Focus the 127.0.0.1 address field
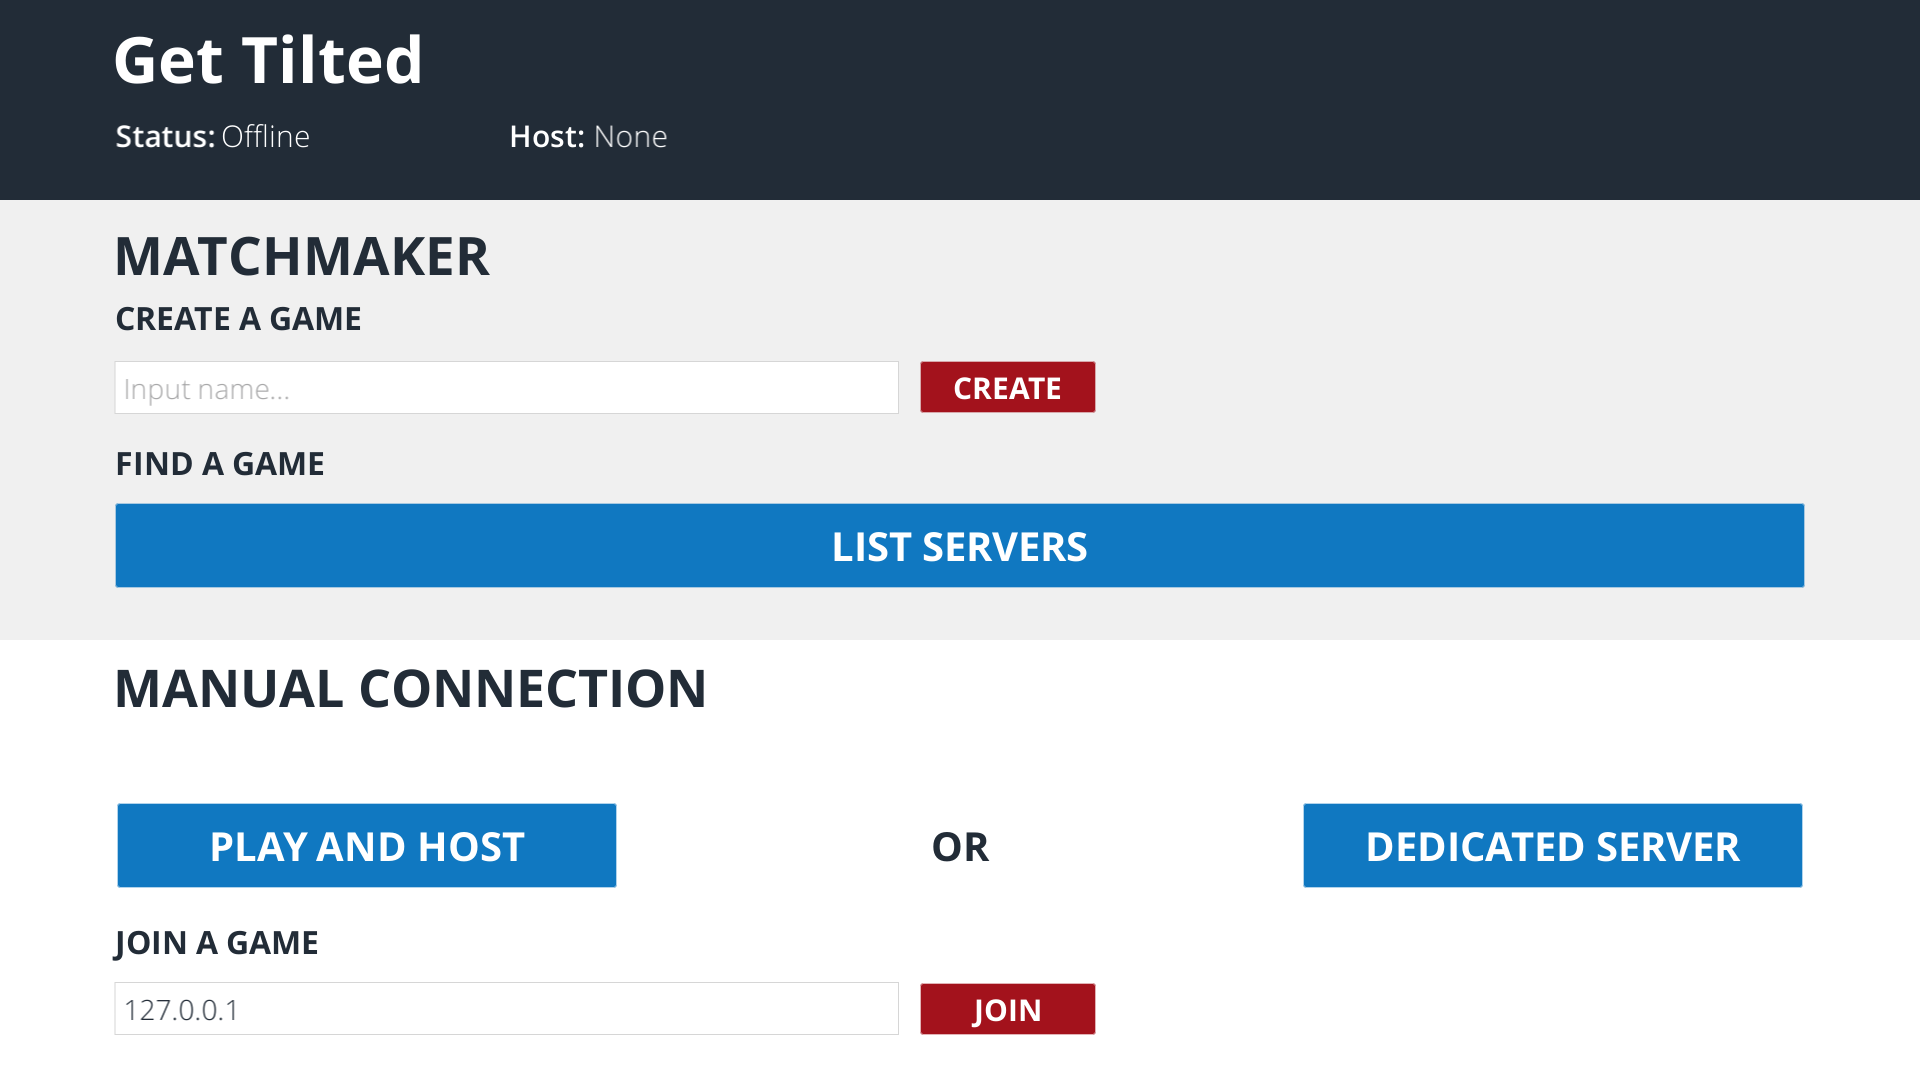This screenshot has height=1080, width=1920. tap(506, 1009)
